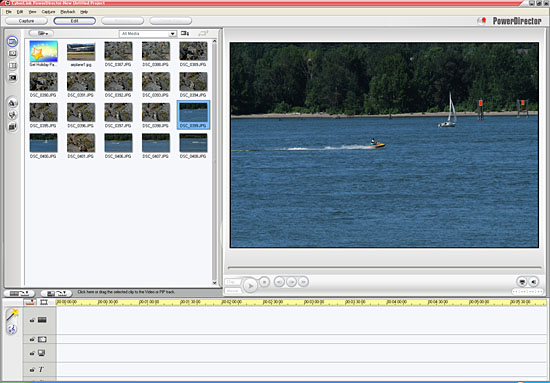Screen dimensions: 550x383
Task: Click the timeline view icon with red marker
Action: coord(30,302)
